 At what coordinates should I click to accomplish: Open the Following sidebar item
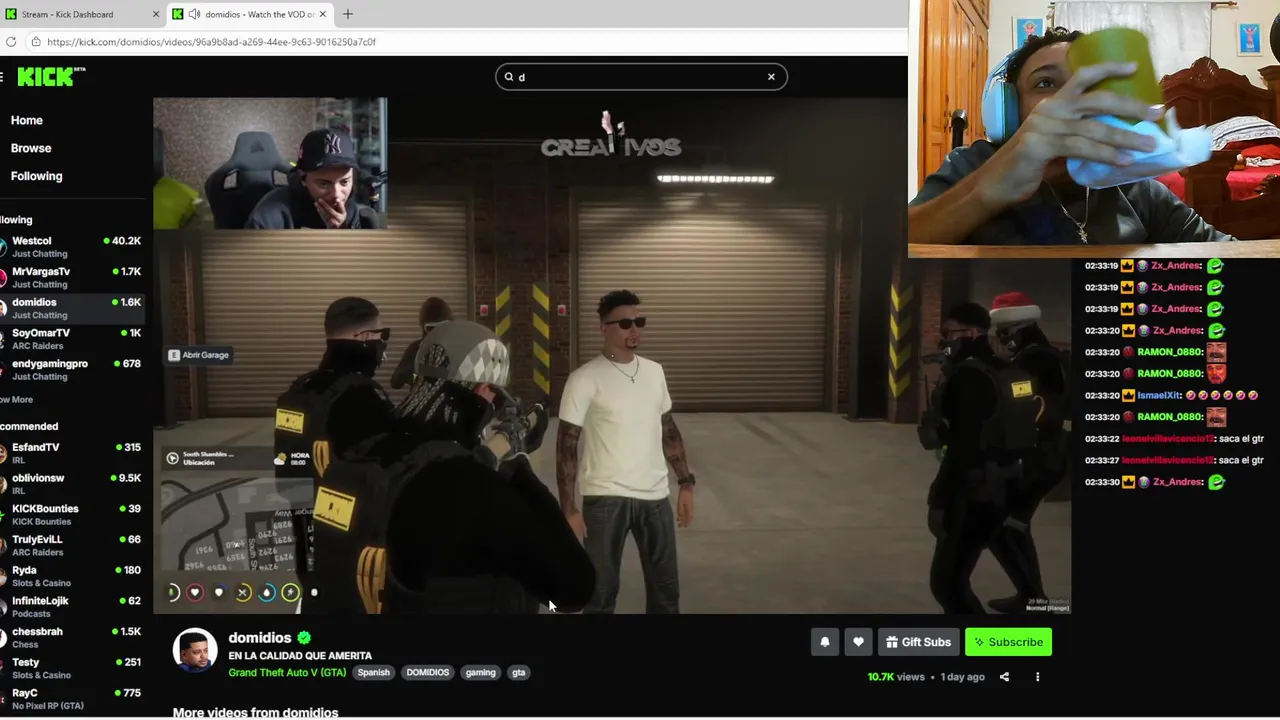tap(36, 176)
